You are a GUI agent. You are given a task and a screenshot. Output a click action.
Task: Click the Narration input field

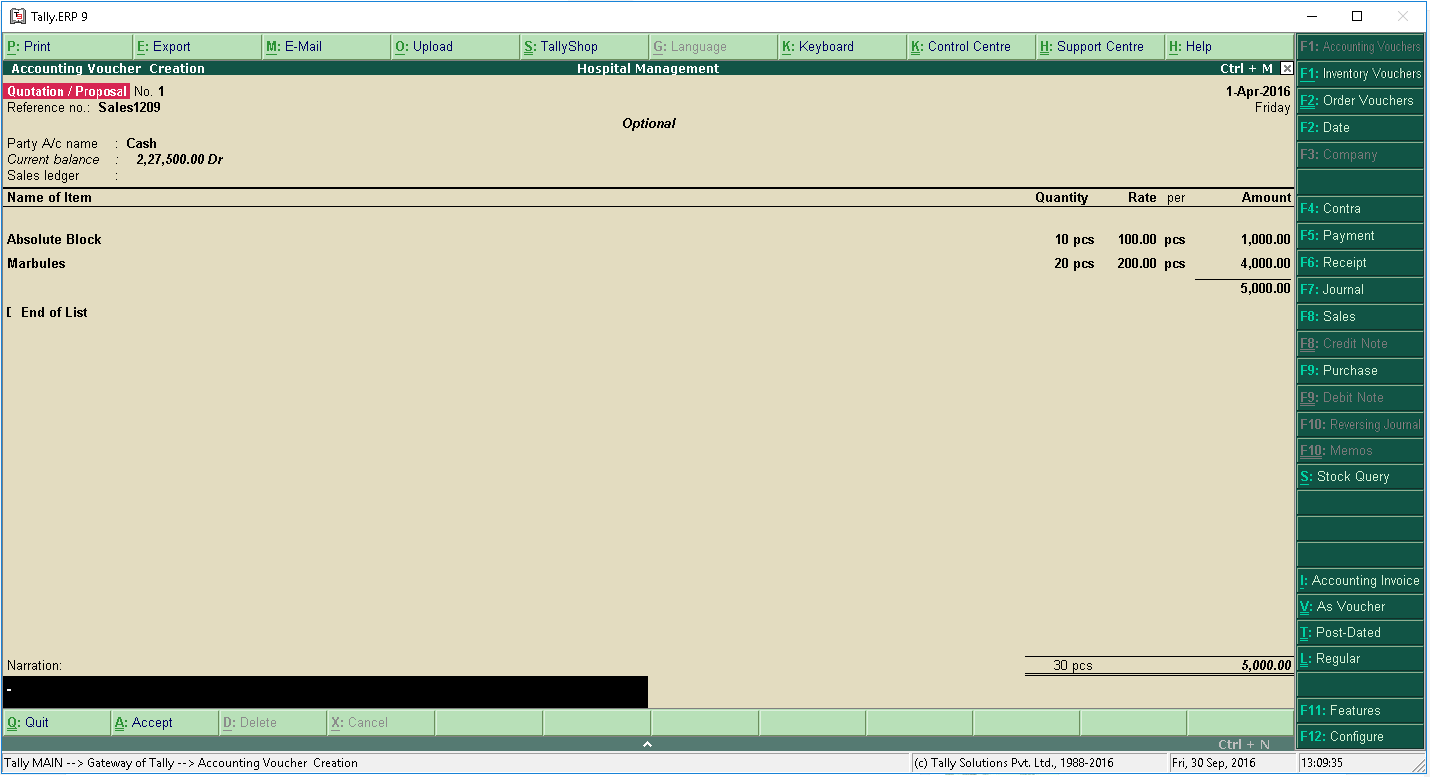[x=325, y=692]
